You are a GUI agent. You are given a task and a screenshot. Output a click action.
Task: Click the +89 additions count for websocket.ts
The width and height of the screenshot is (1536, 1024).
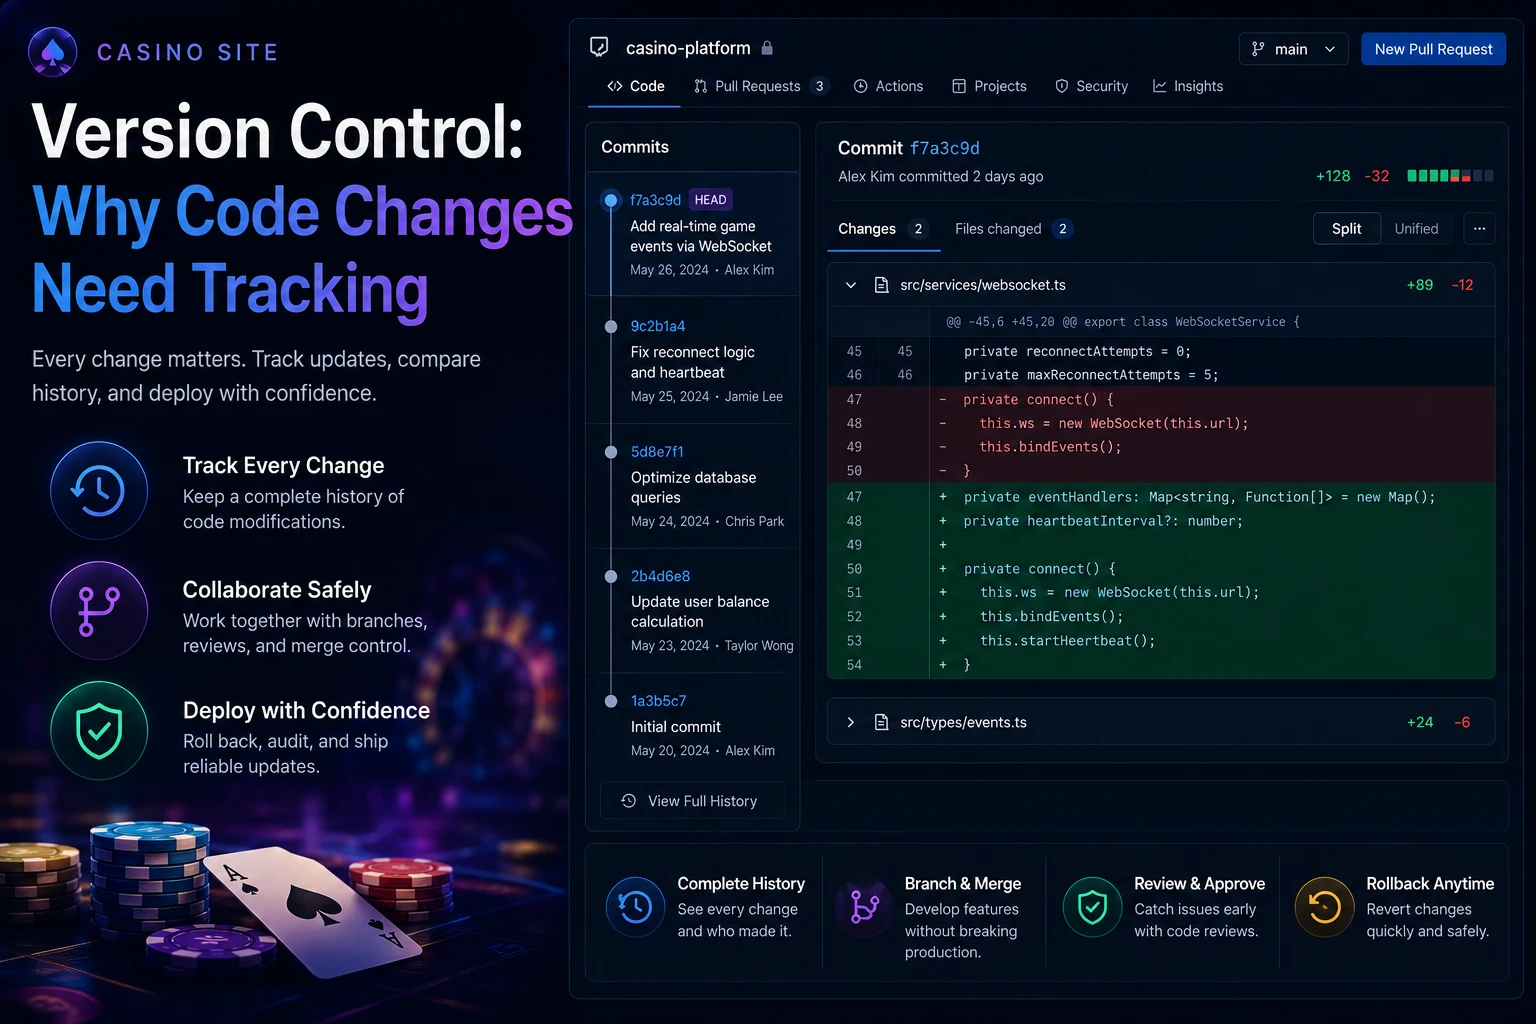(x=1420, y=285)
